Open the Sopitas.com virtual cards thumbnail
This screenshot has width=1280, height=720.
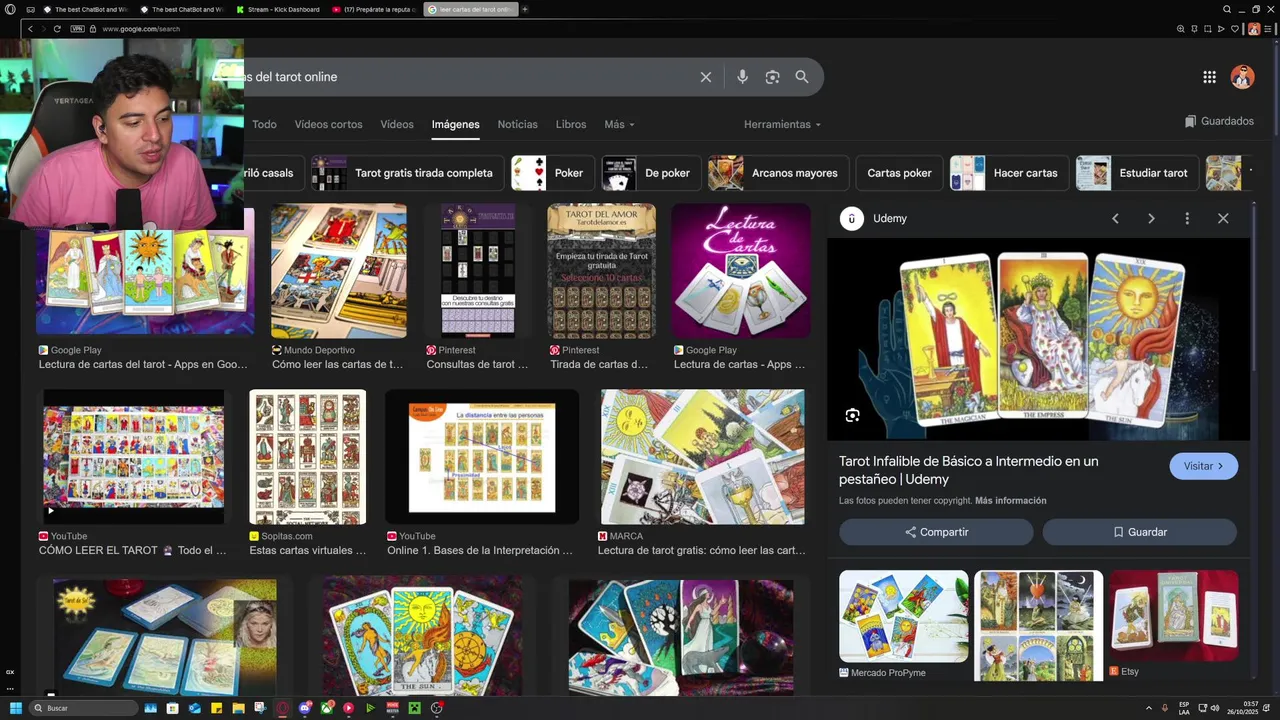pyautogui.click(x=308, y=457)
